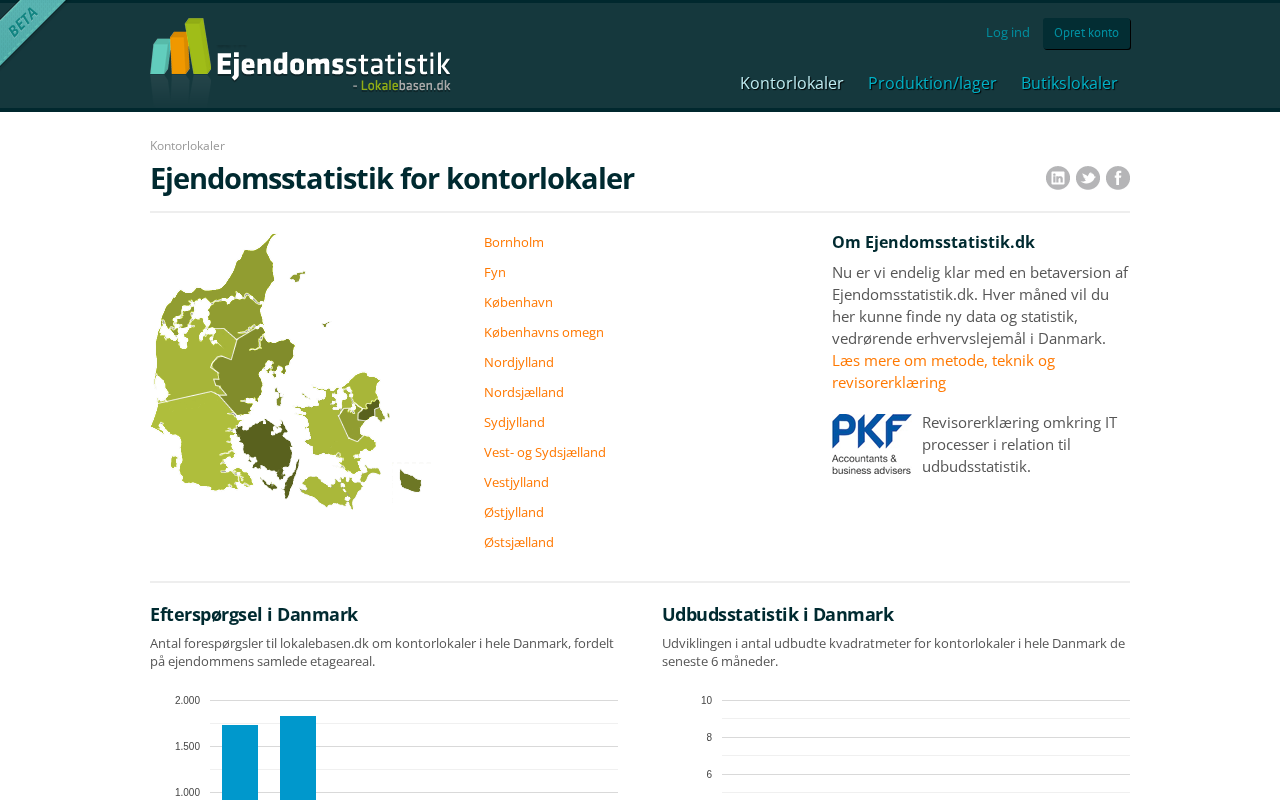Click the PKF Accountants logo
The width and height of the screenshot is (1280, 800).
pyautogui.click(x=872, y=444)
